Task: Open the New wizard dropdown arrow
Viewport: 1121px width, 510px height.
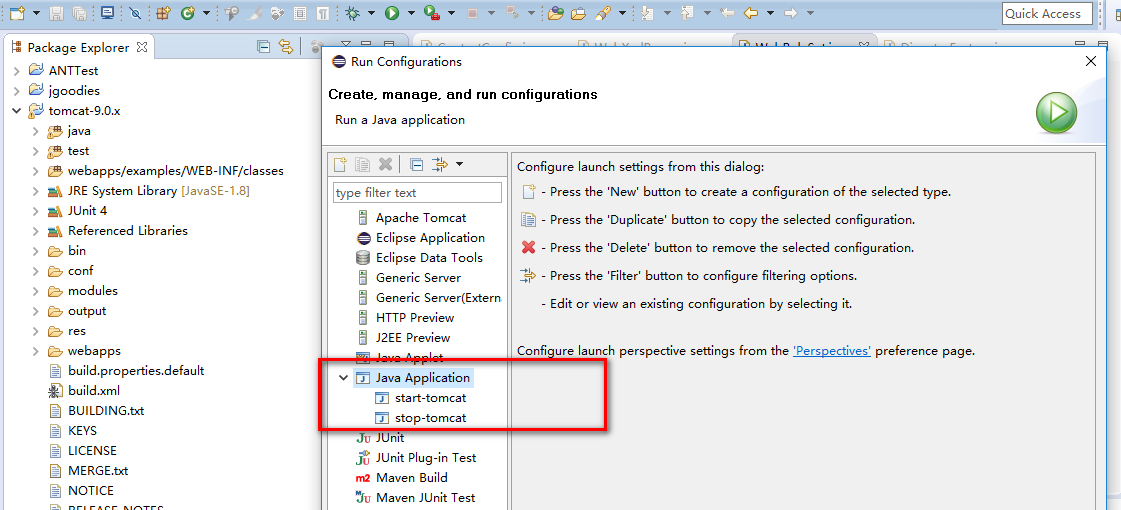Action: (x=34, y=12)
